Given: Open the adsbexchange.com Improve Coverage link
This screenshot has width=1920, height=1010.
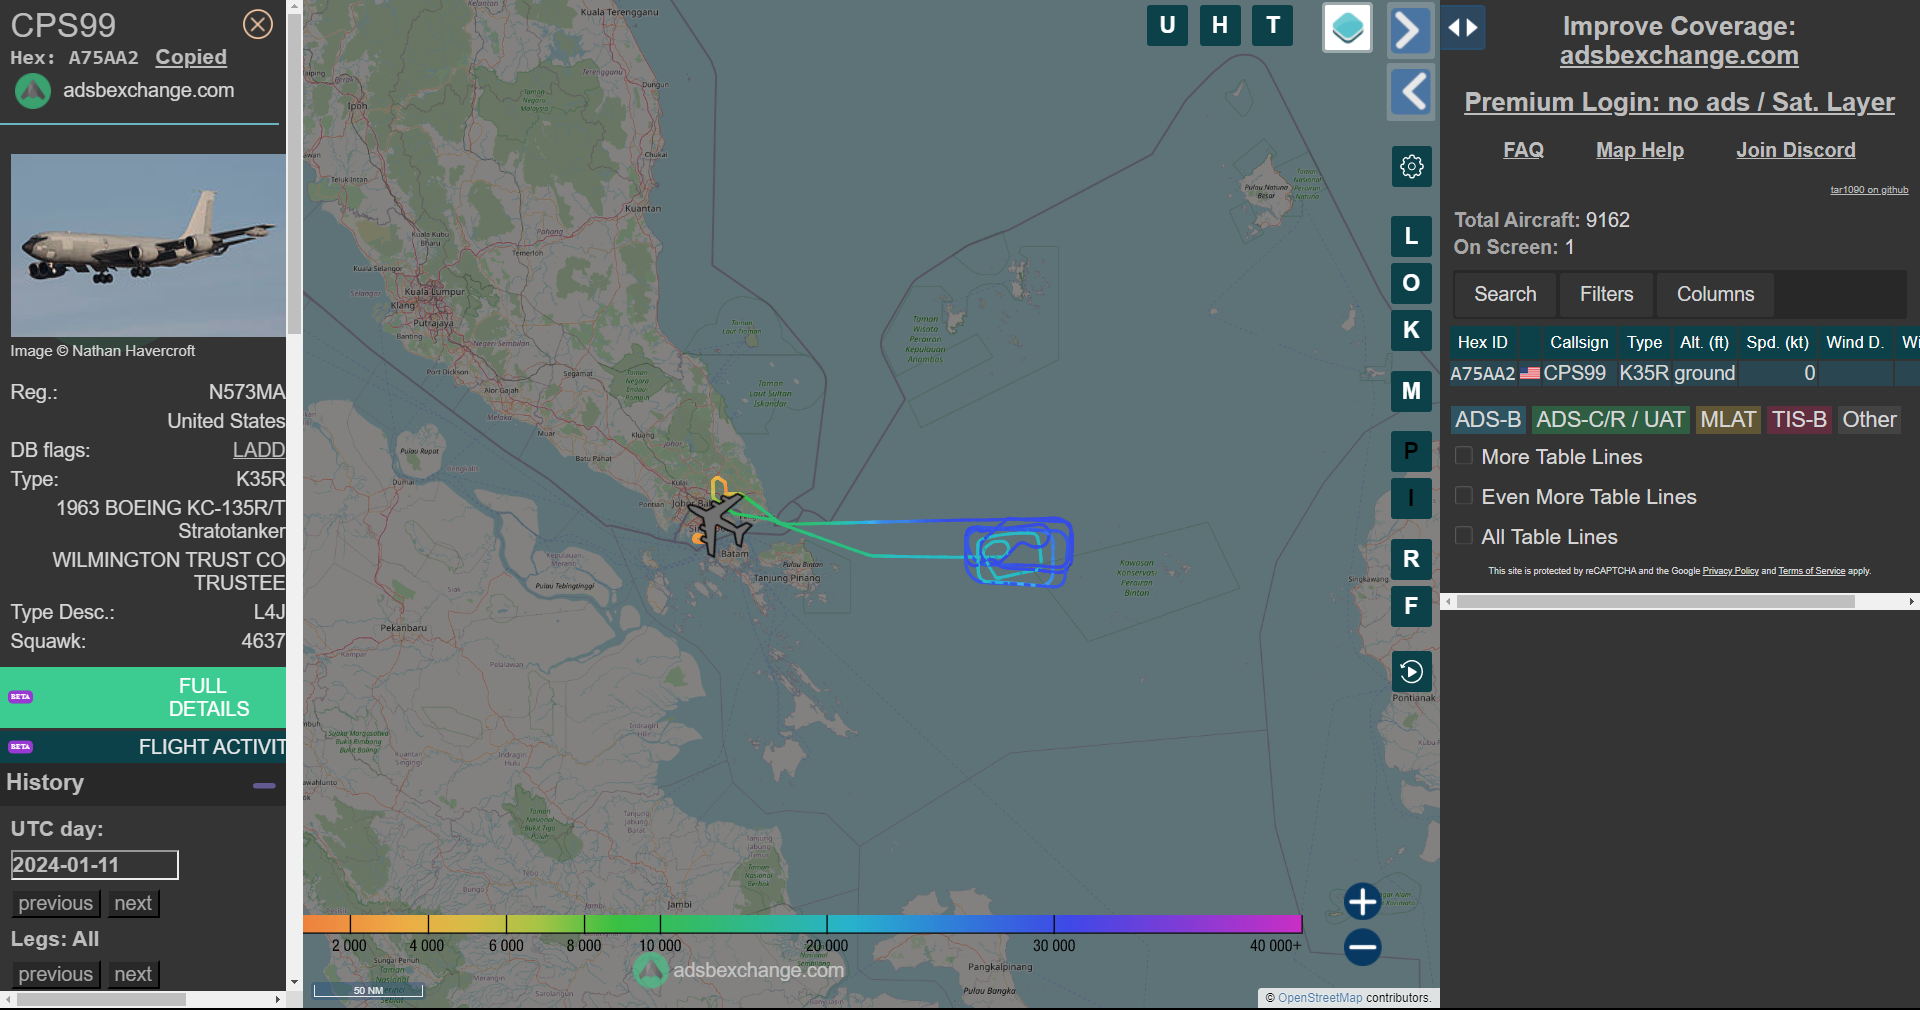Looking at the screenshot, I should pyautogui.click(x=1679, y=56).
